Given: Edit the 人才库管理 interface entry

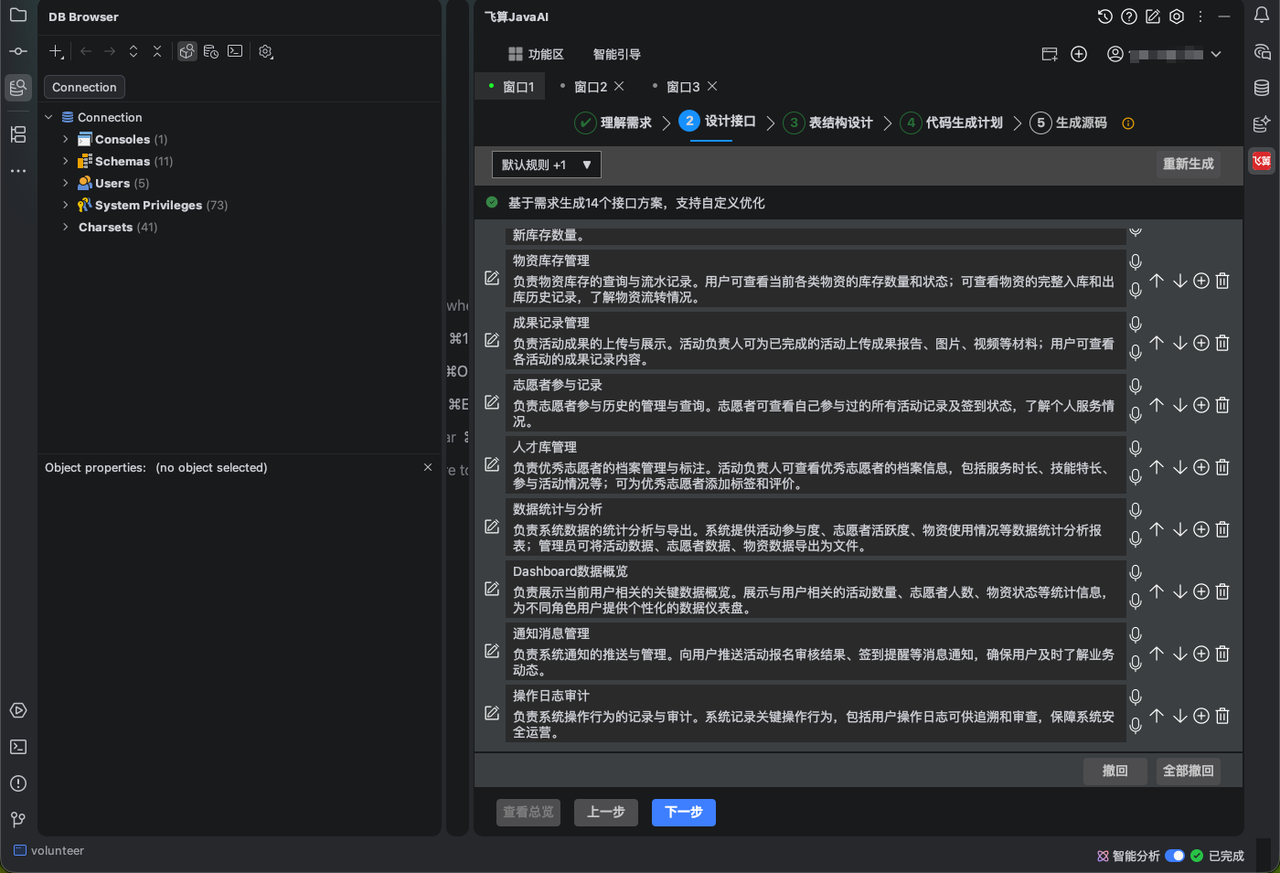Looking at the screenshot, I should tap(492, 464).
